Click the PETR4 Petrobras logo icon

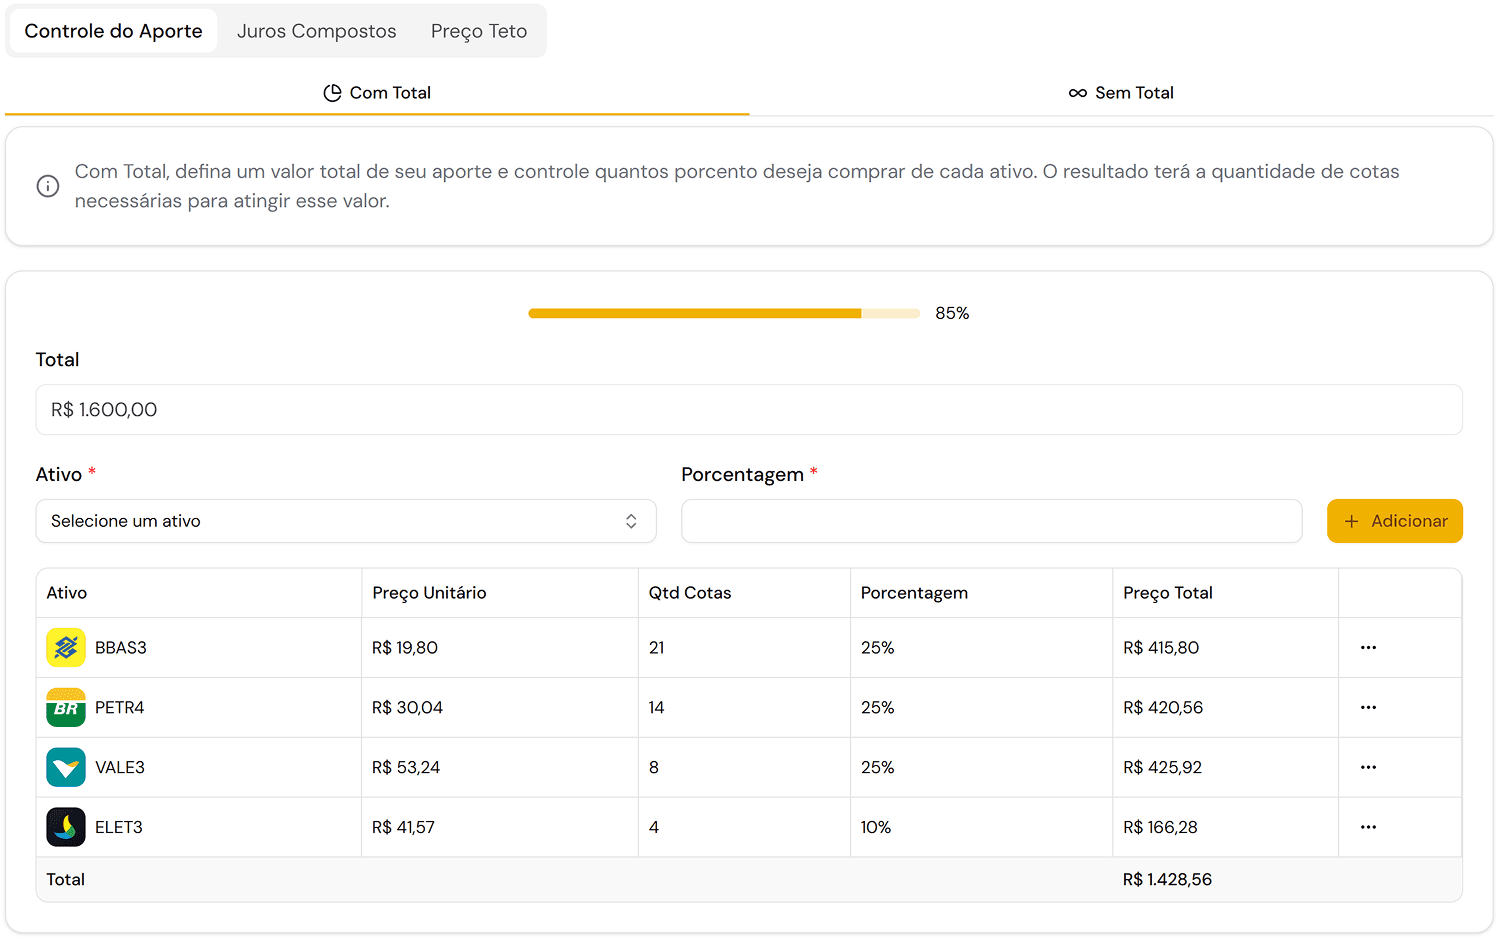point(66,708)
